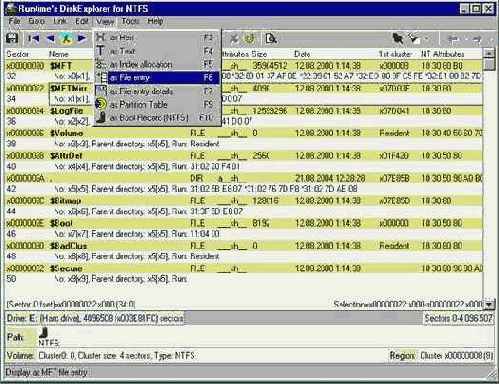This screenshot has height=384, width=499.
Task: Click the vertical scrollbar thumb
Action: pos(489,64)
